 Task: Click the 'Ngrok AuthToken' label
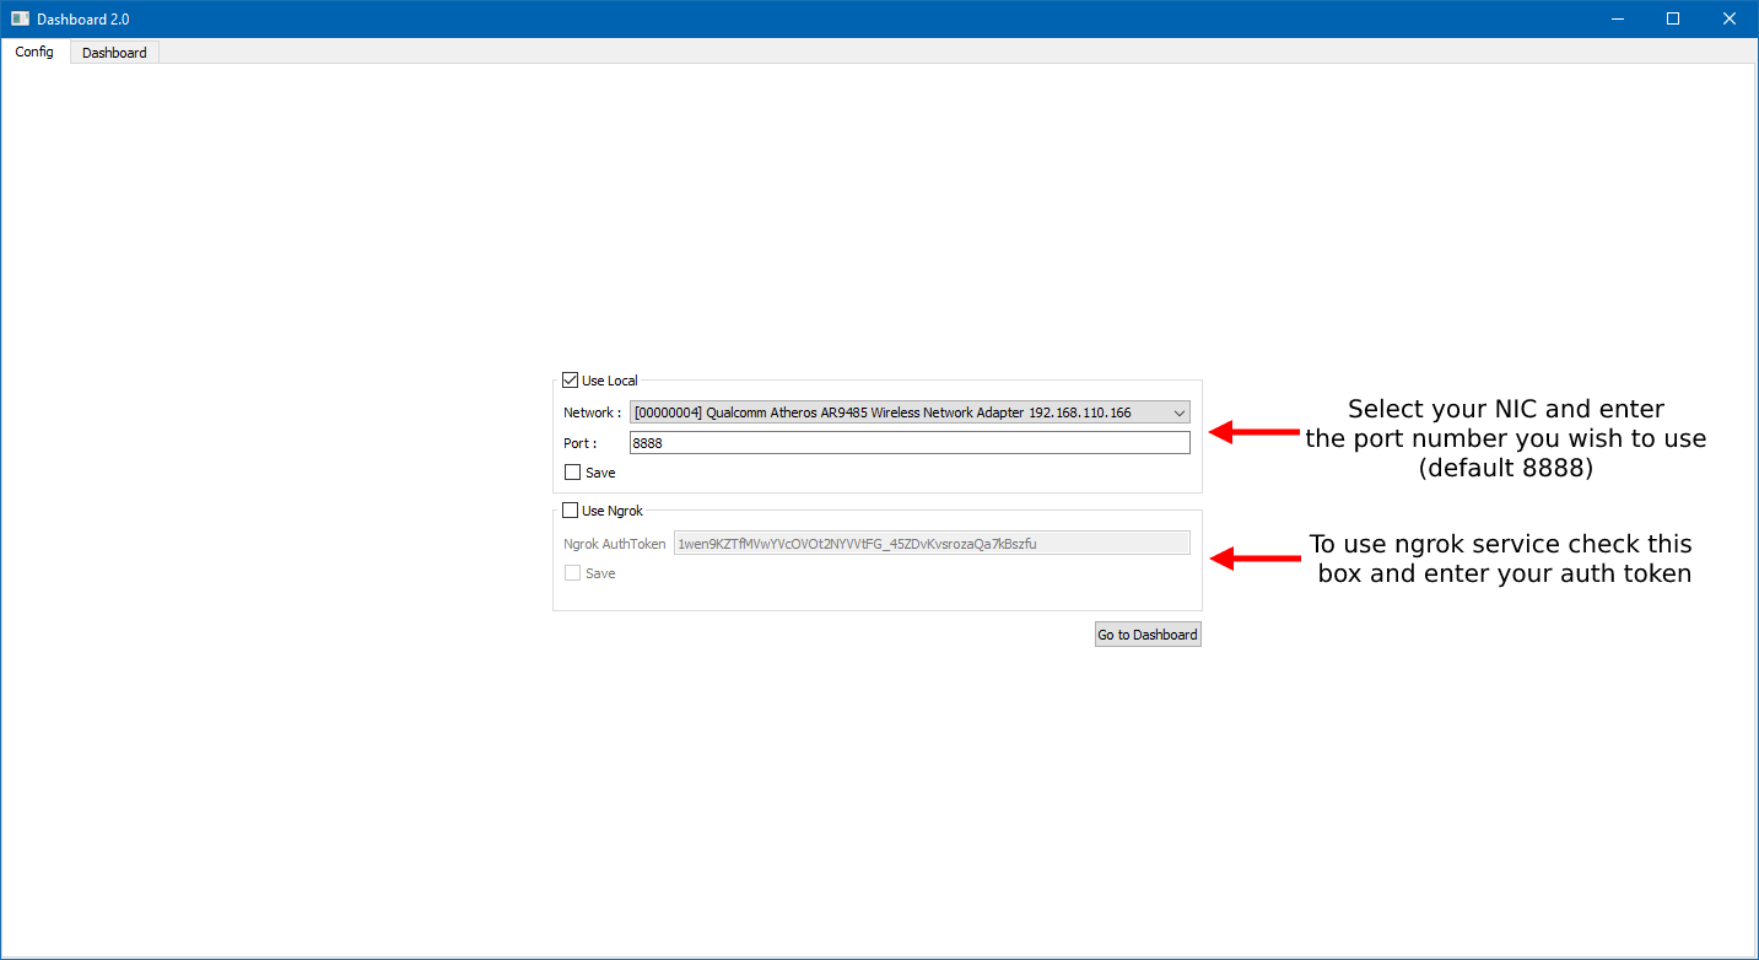[614, 544]
